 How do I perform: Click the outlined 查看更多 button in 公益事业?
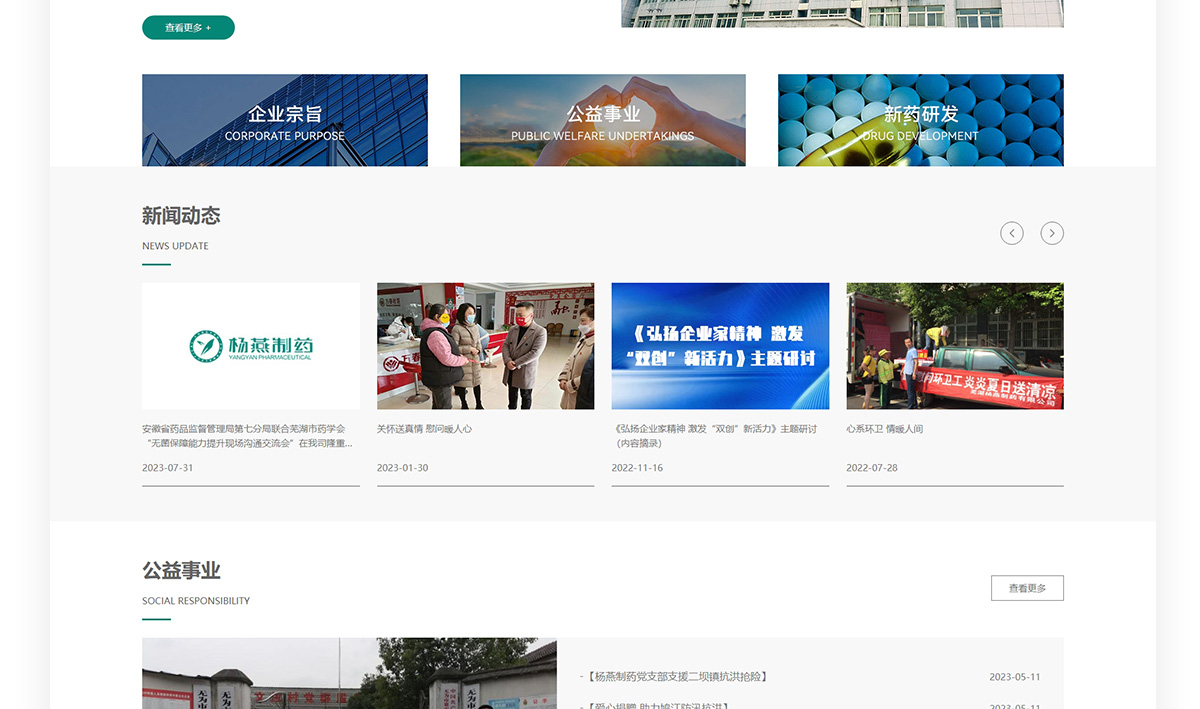click(1027, 588)
